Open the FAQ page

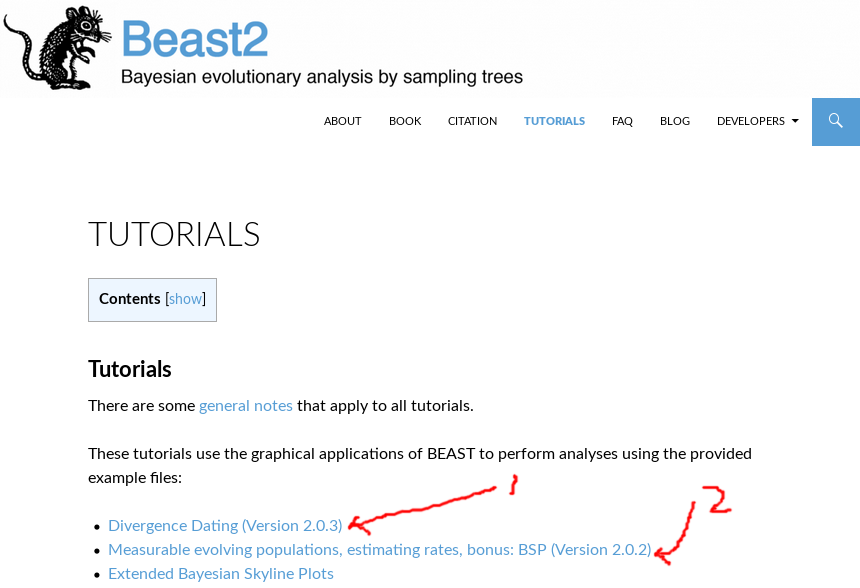click(x=622, y=121)
